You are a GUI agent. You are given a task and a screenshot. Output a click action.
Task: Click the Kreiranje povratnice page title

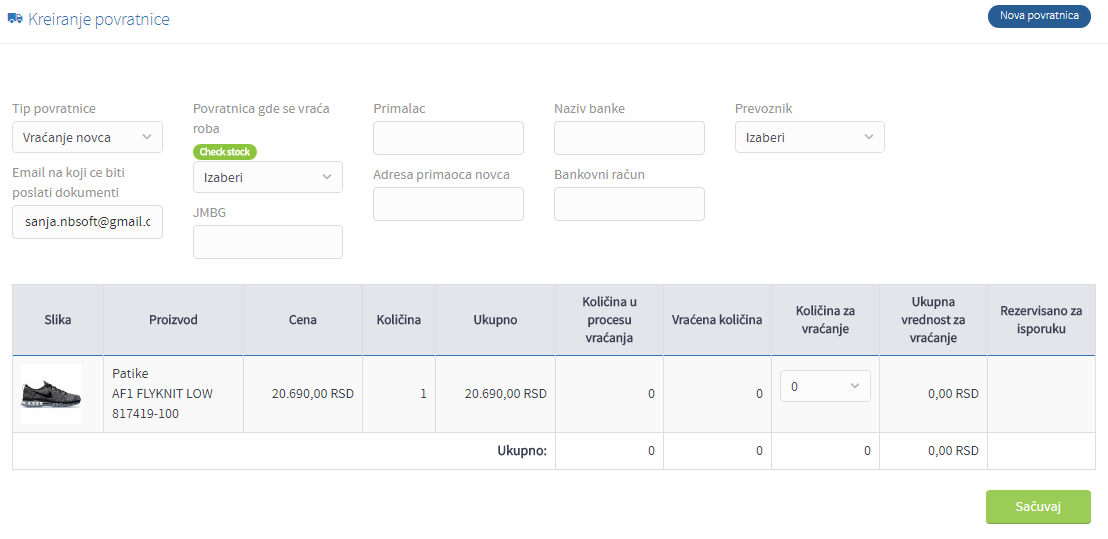(99, 19)
